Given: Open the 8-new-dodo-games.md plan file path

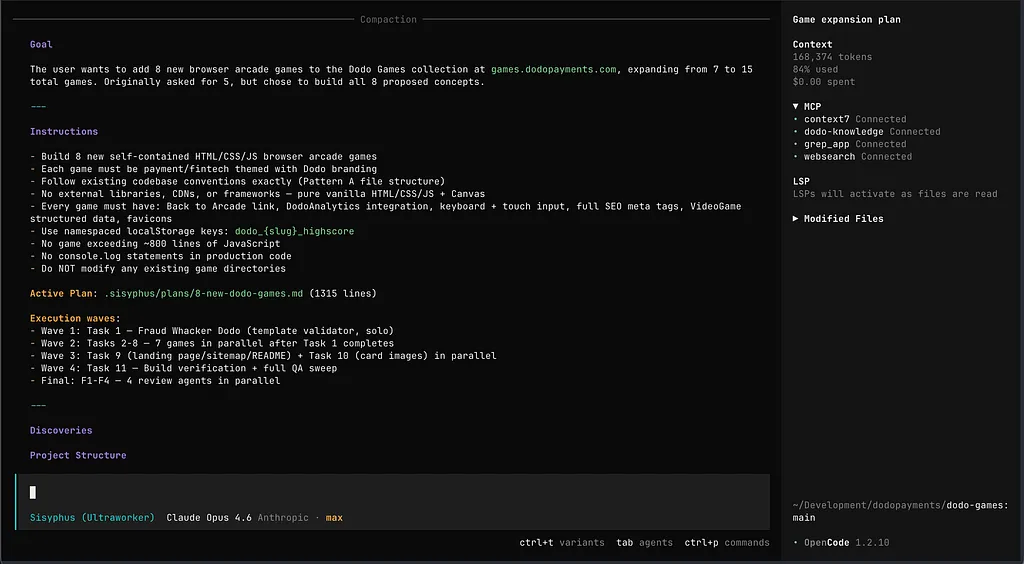Looking at the screenshot, I should 203,294.
